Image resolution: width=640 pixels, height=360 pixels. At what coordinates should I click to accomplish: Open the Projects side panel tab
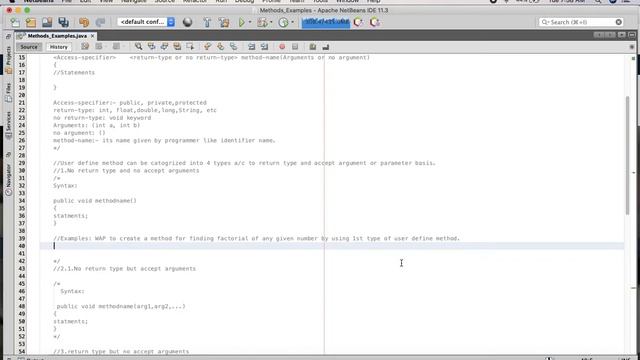click(8, 60)
